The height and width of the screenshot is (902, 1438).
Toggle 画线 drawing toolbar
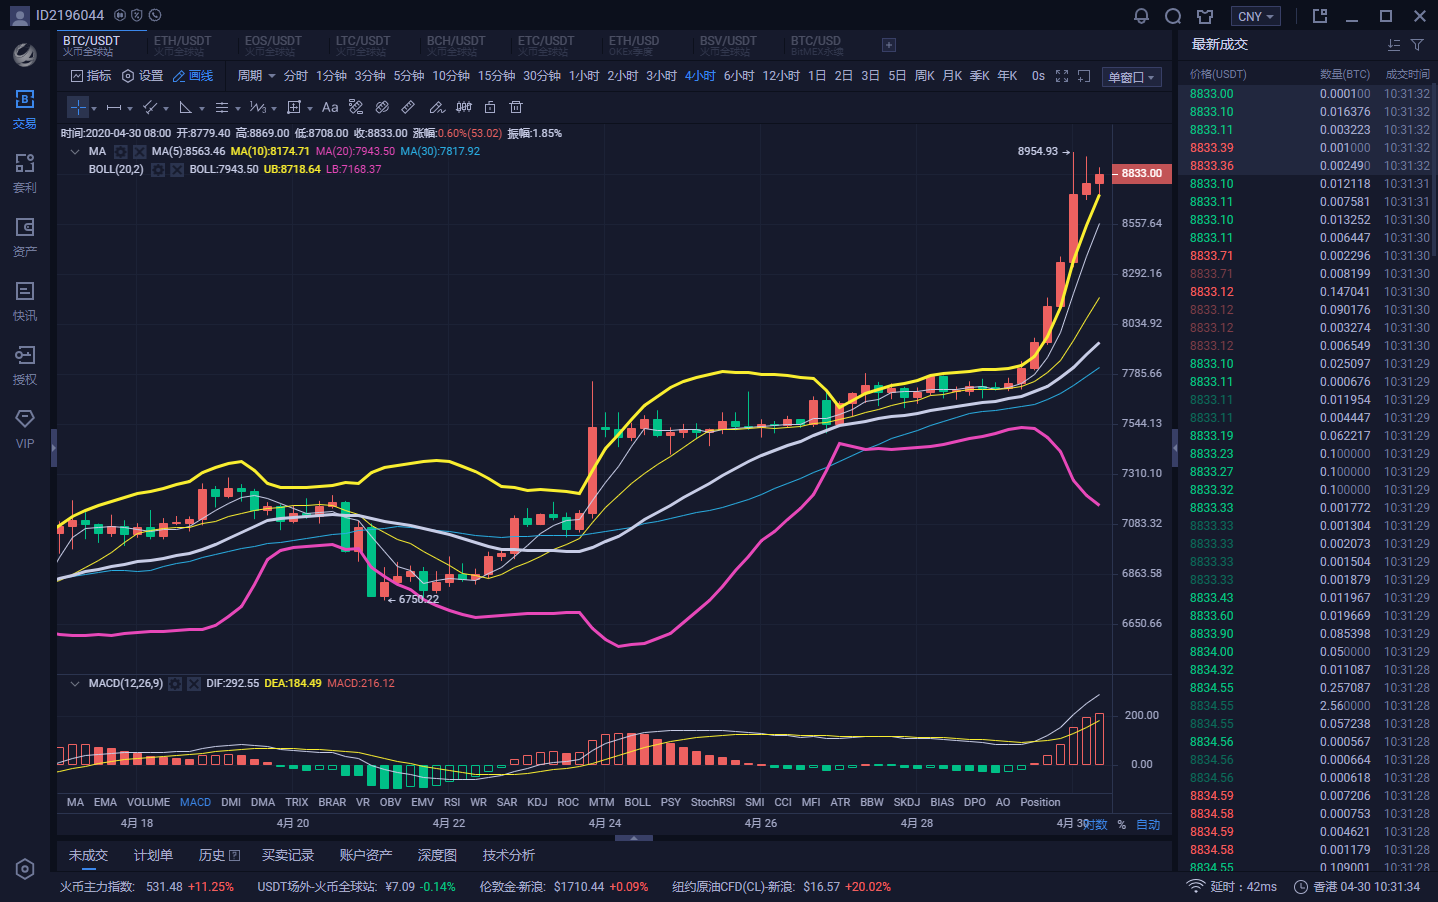tap(193, 76)
